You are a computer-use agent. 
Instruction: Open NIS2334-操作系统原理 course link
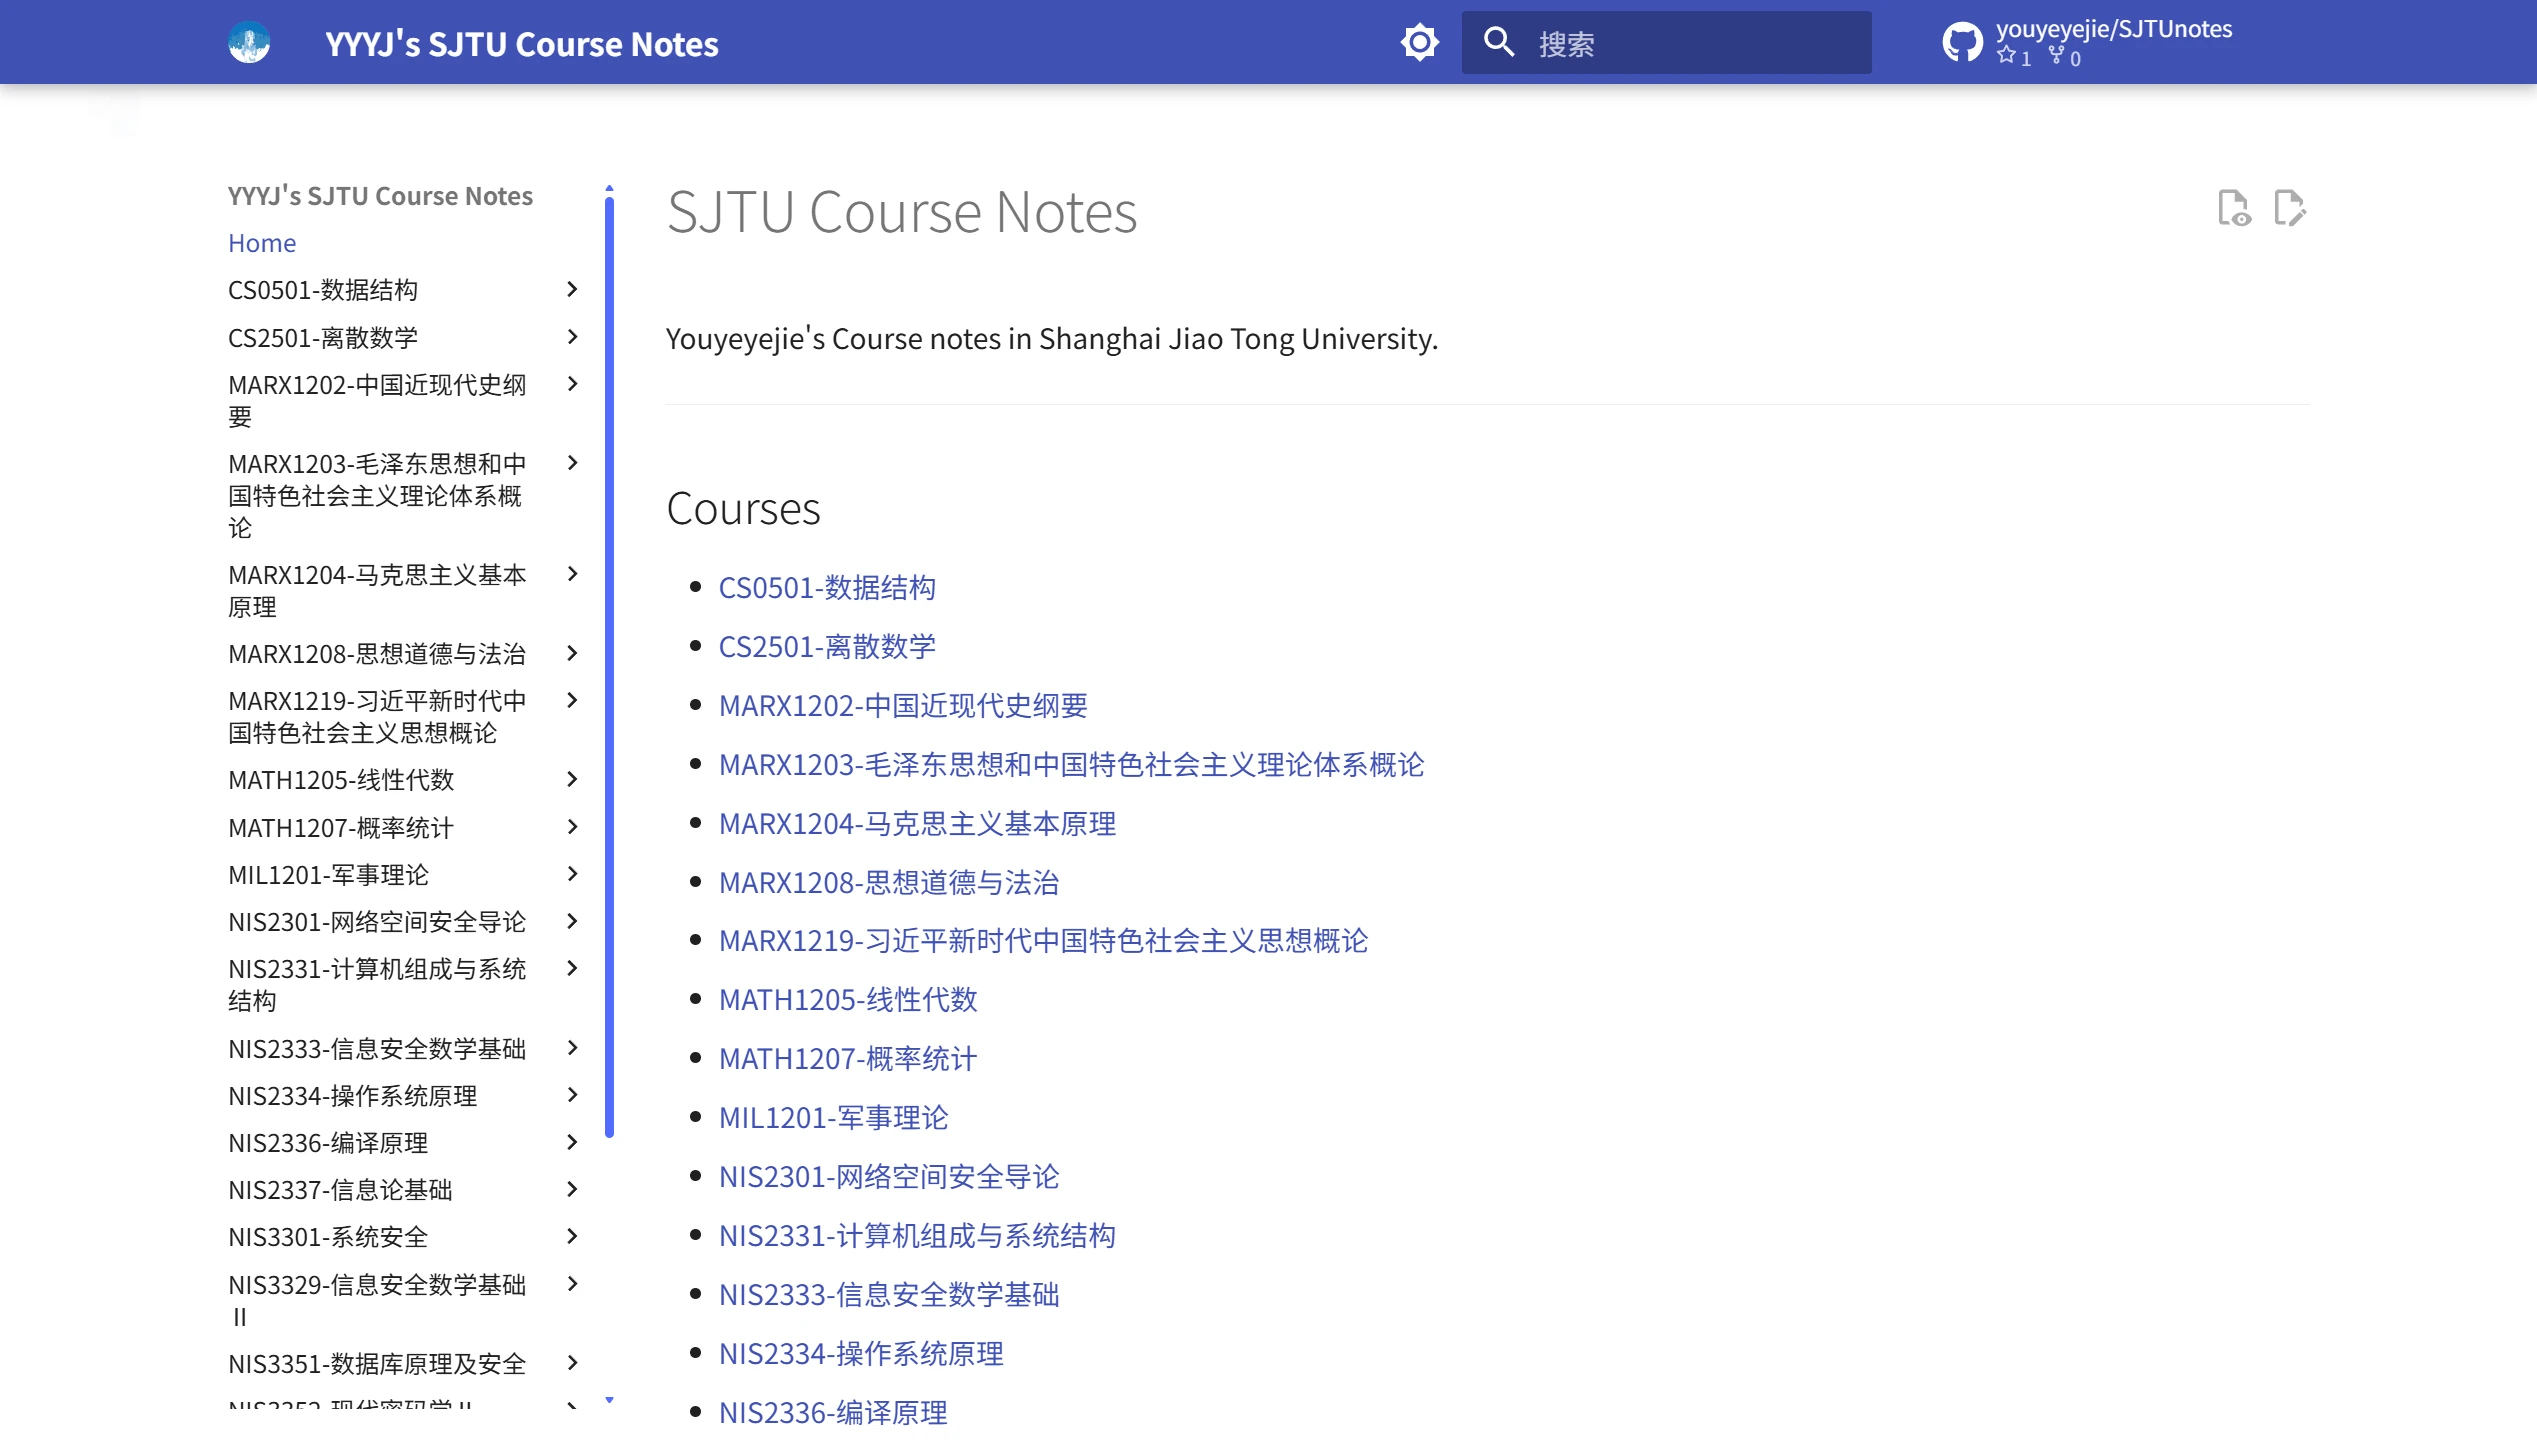click(x=861, y=1354)
